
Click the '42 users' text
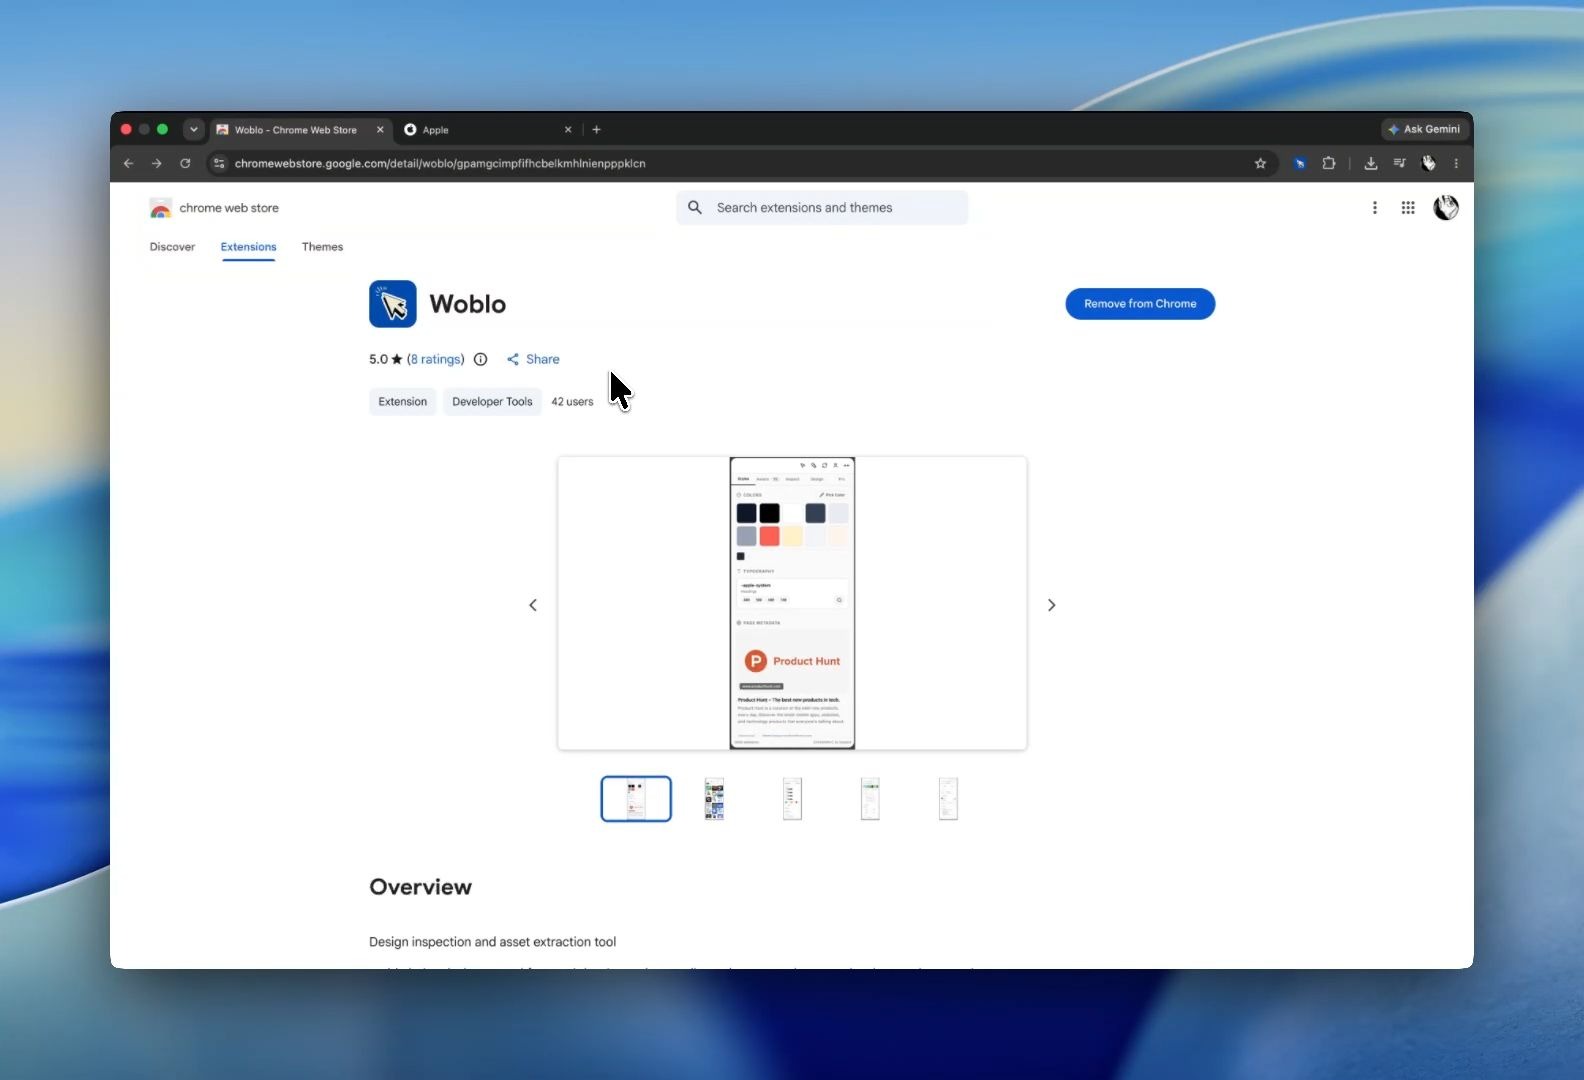click(x=572, y=402)
